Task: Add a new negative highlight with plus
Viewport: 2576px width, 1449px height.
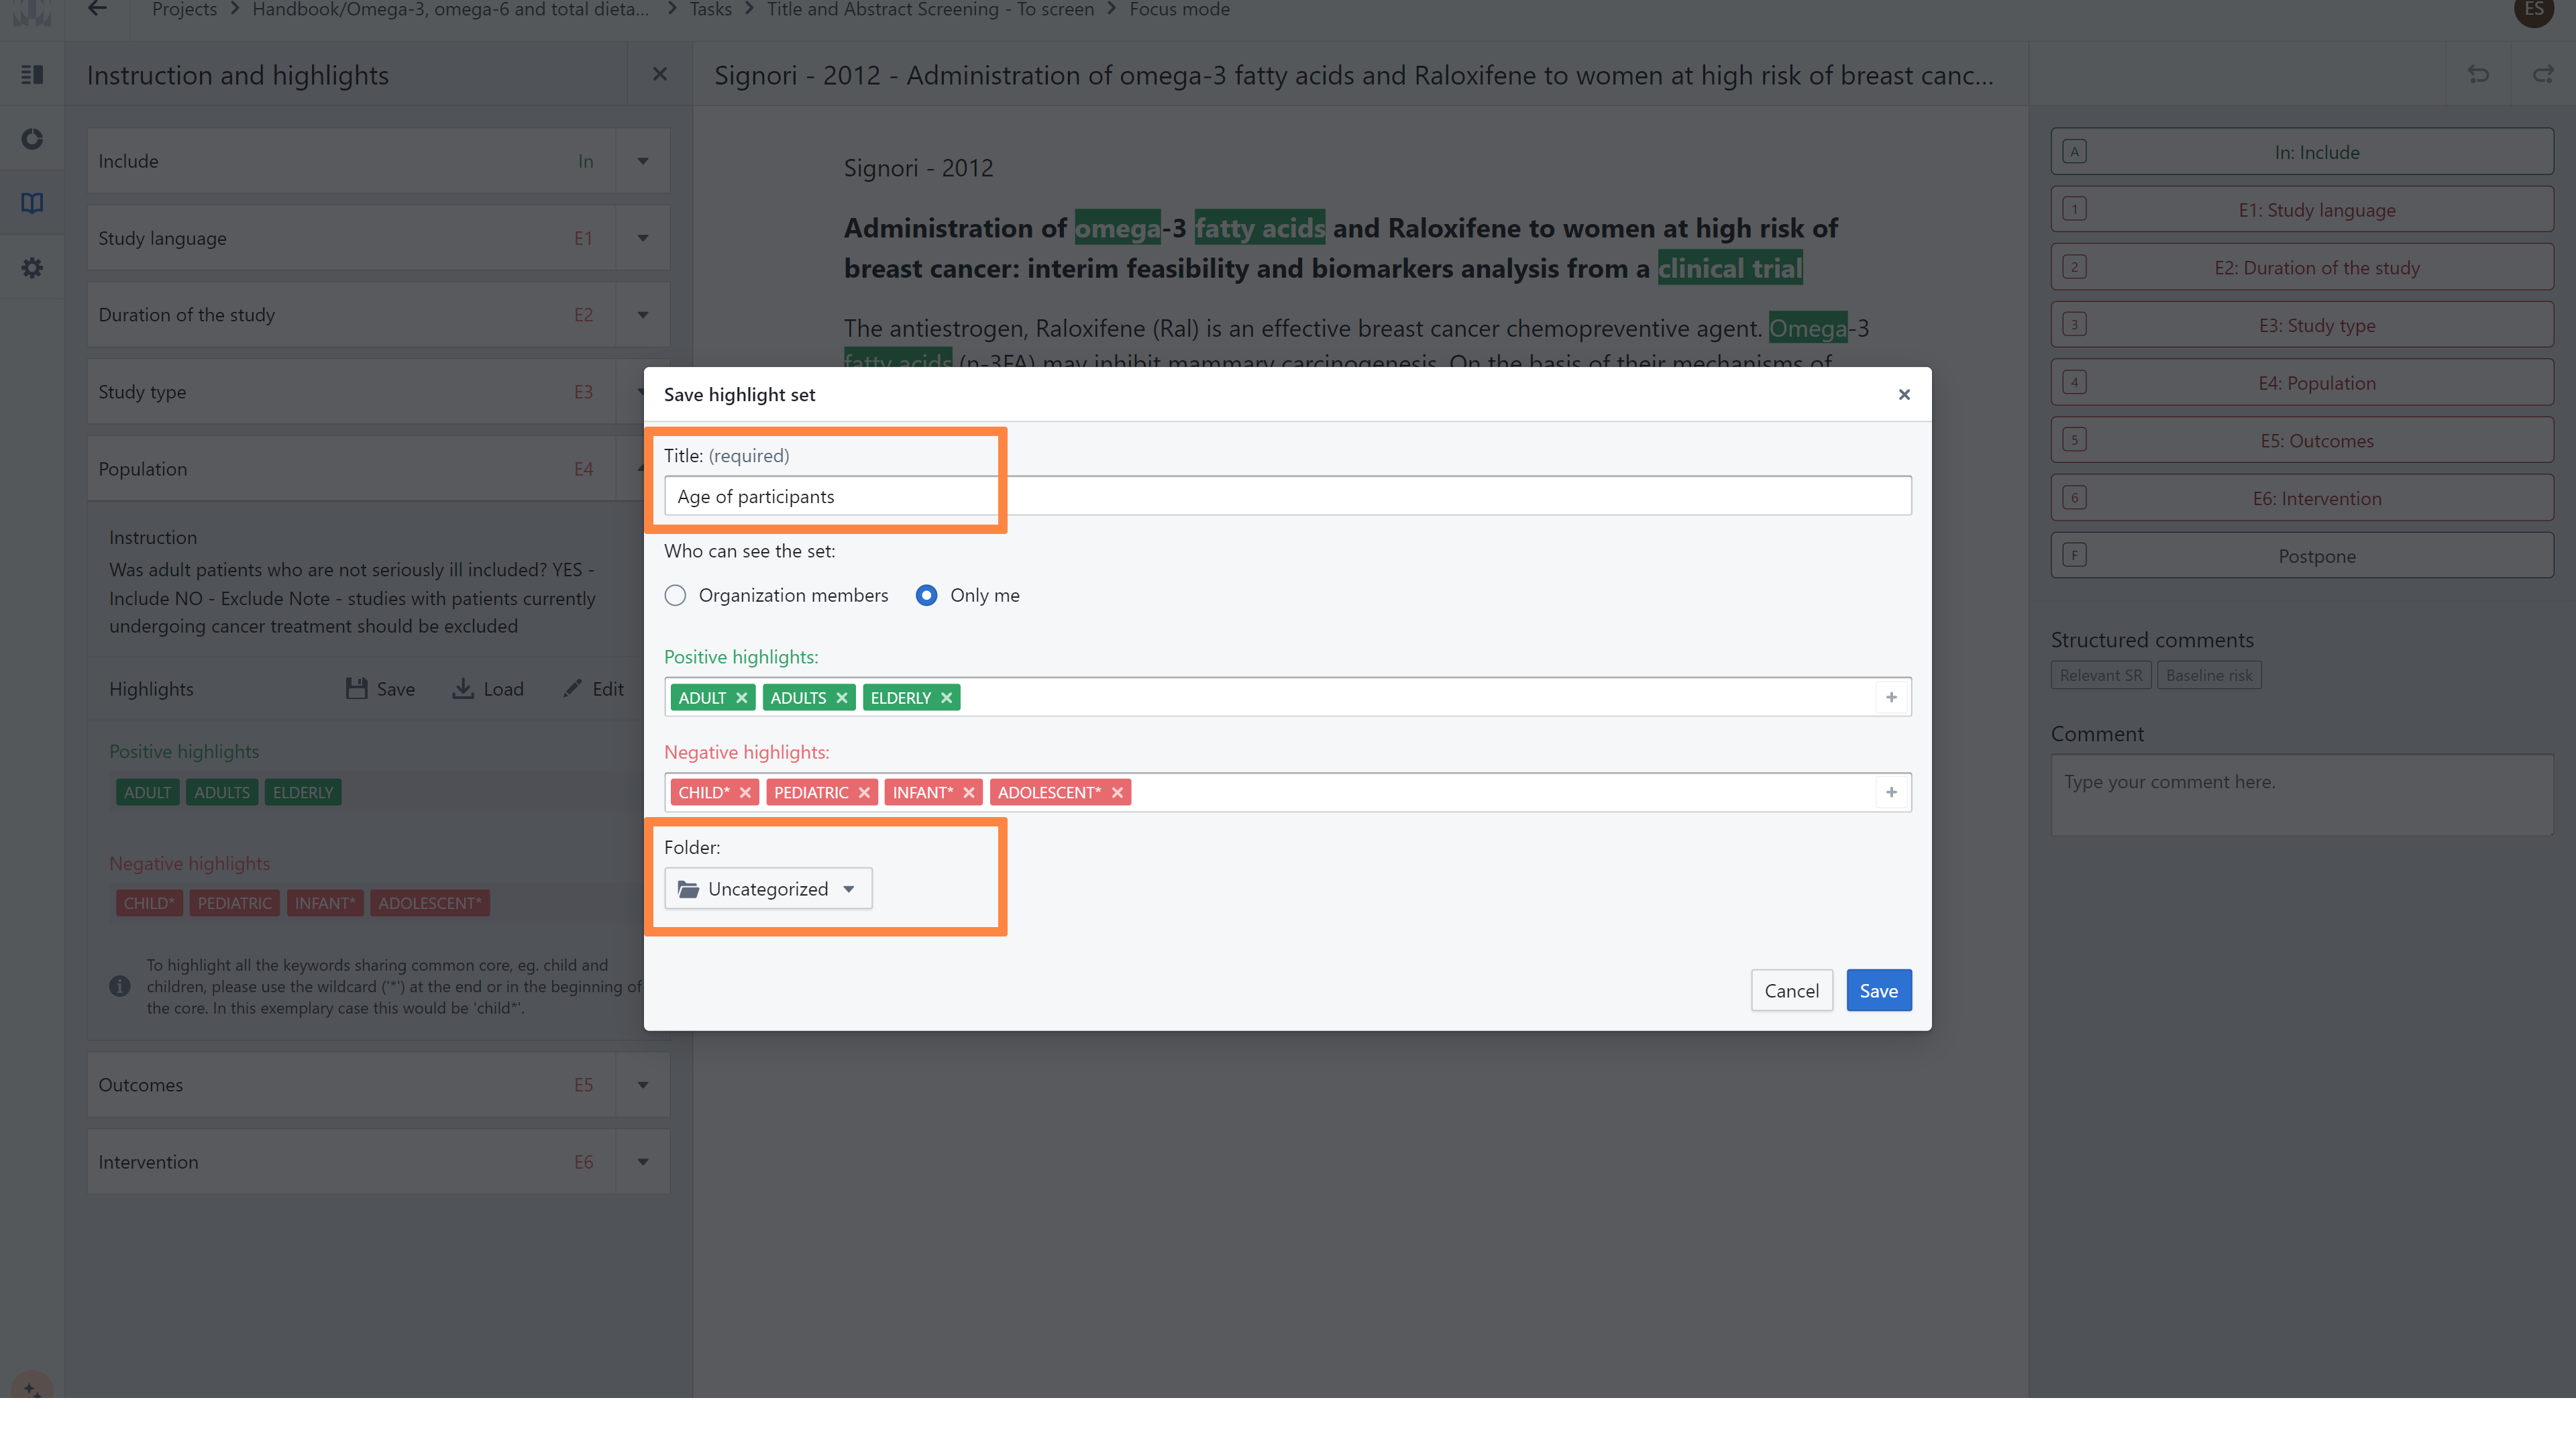Action: (x=1891, y=793)
